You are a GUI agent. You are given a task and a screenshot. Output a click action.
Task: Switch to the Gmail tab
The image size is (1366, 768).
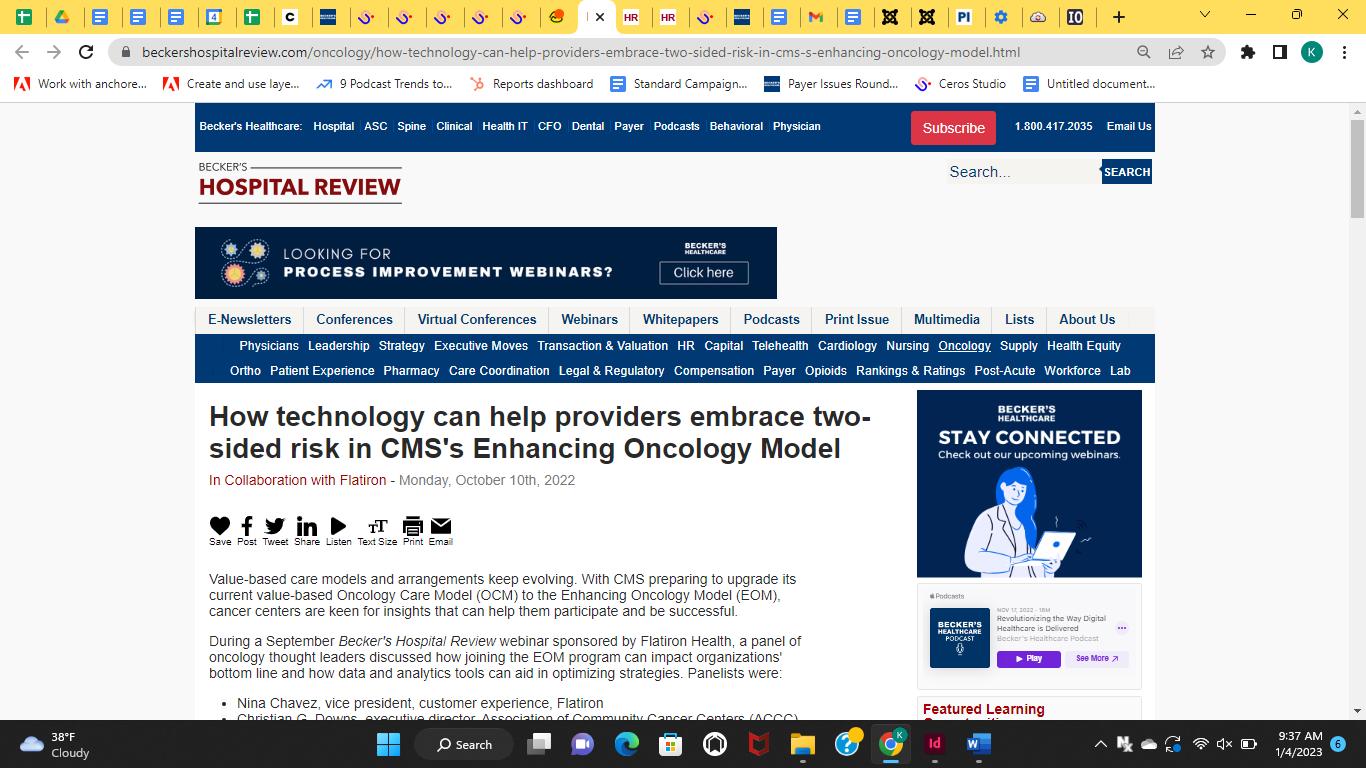(816, 17)
